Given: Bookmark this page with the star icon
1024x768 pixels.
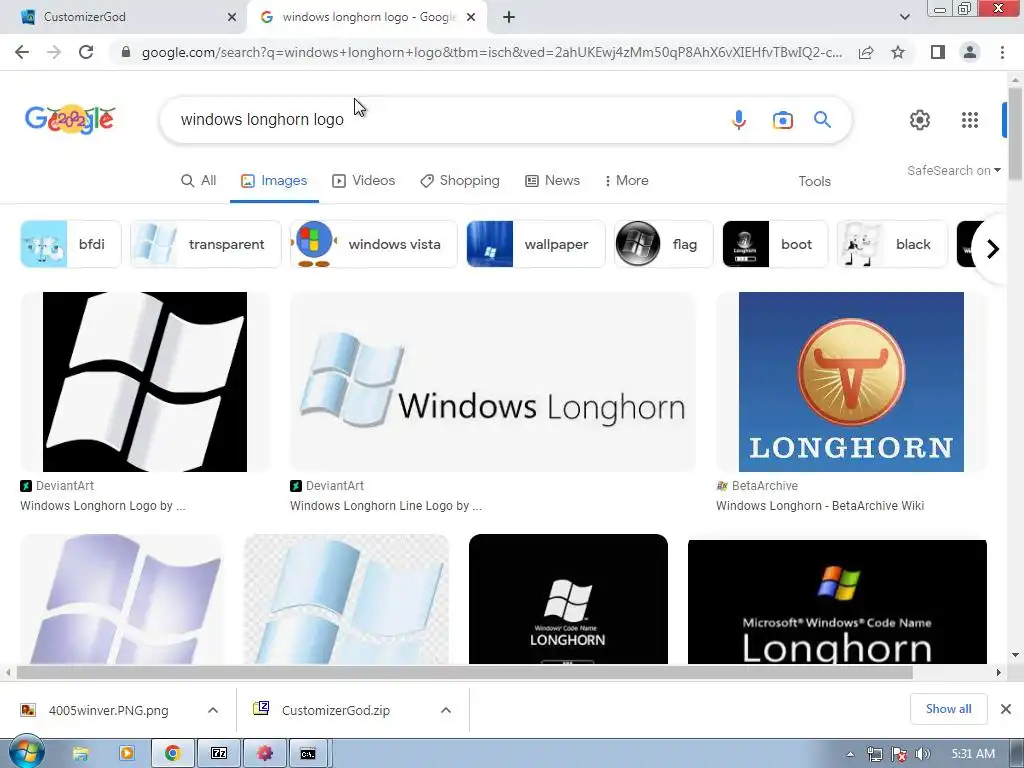Looking at the screenshot, I should (898, 52).
